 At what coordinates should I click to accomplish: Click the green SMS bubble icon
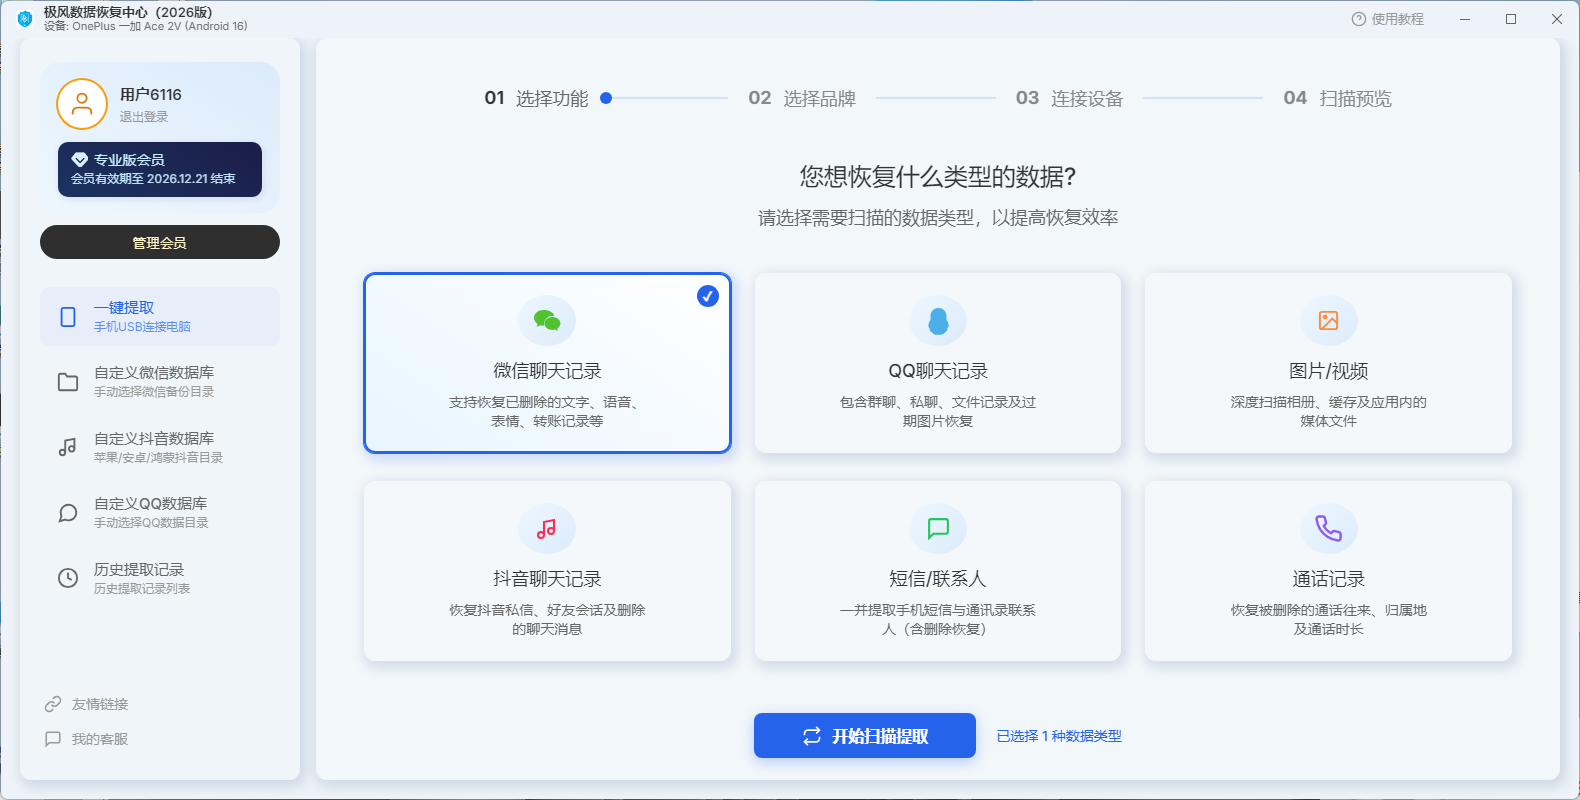pos(938,529)
